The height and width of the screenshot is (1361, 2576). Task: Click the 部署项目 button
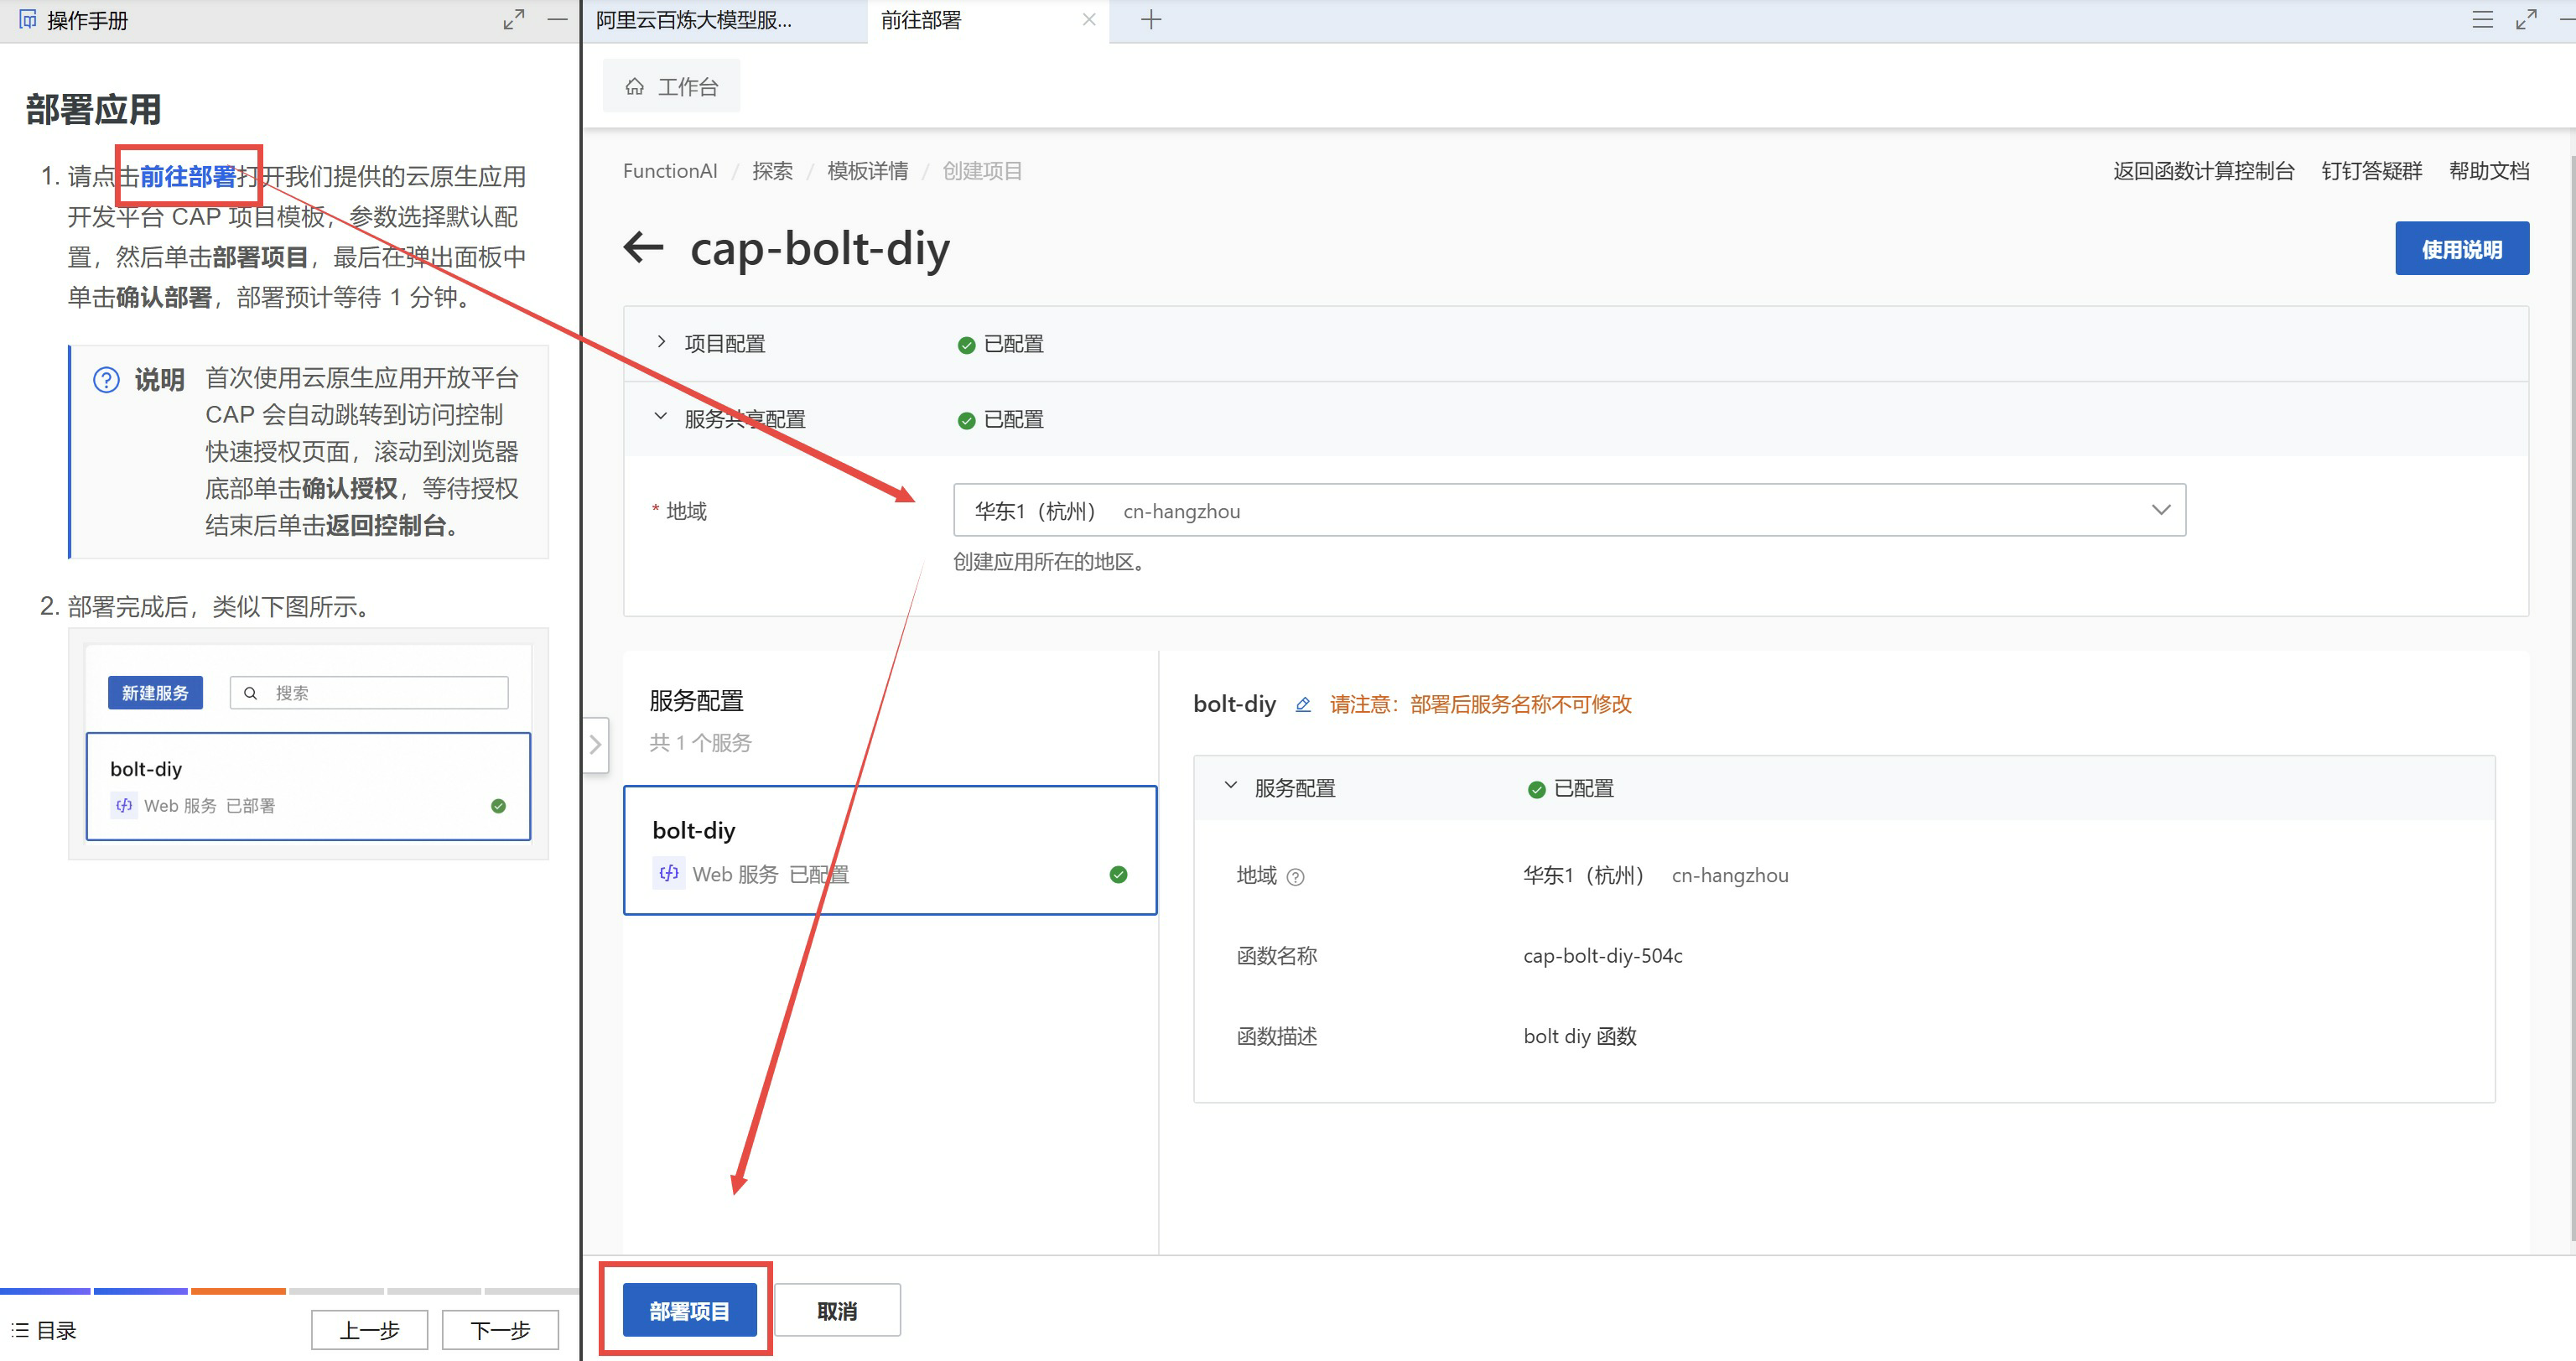click(x=689, y=1310)
